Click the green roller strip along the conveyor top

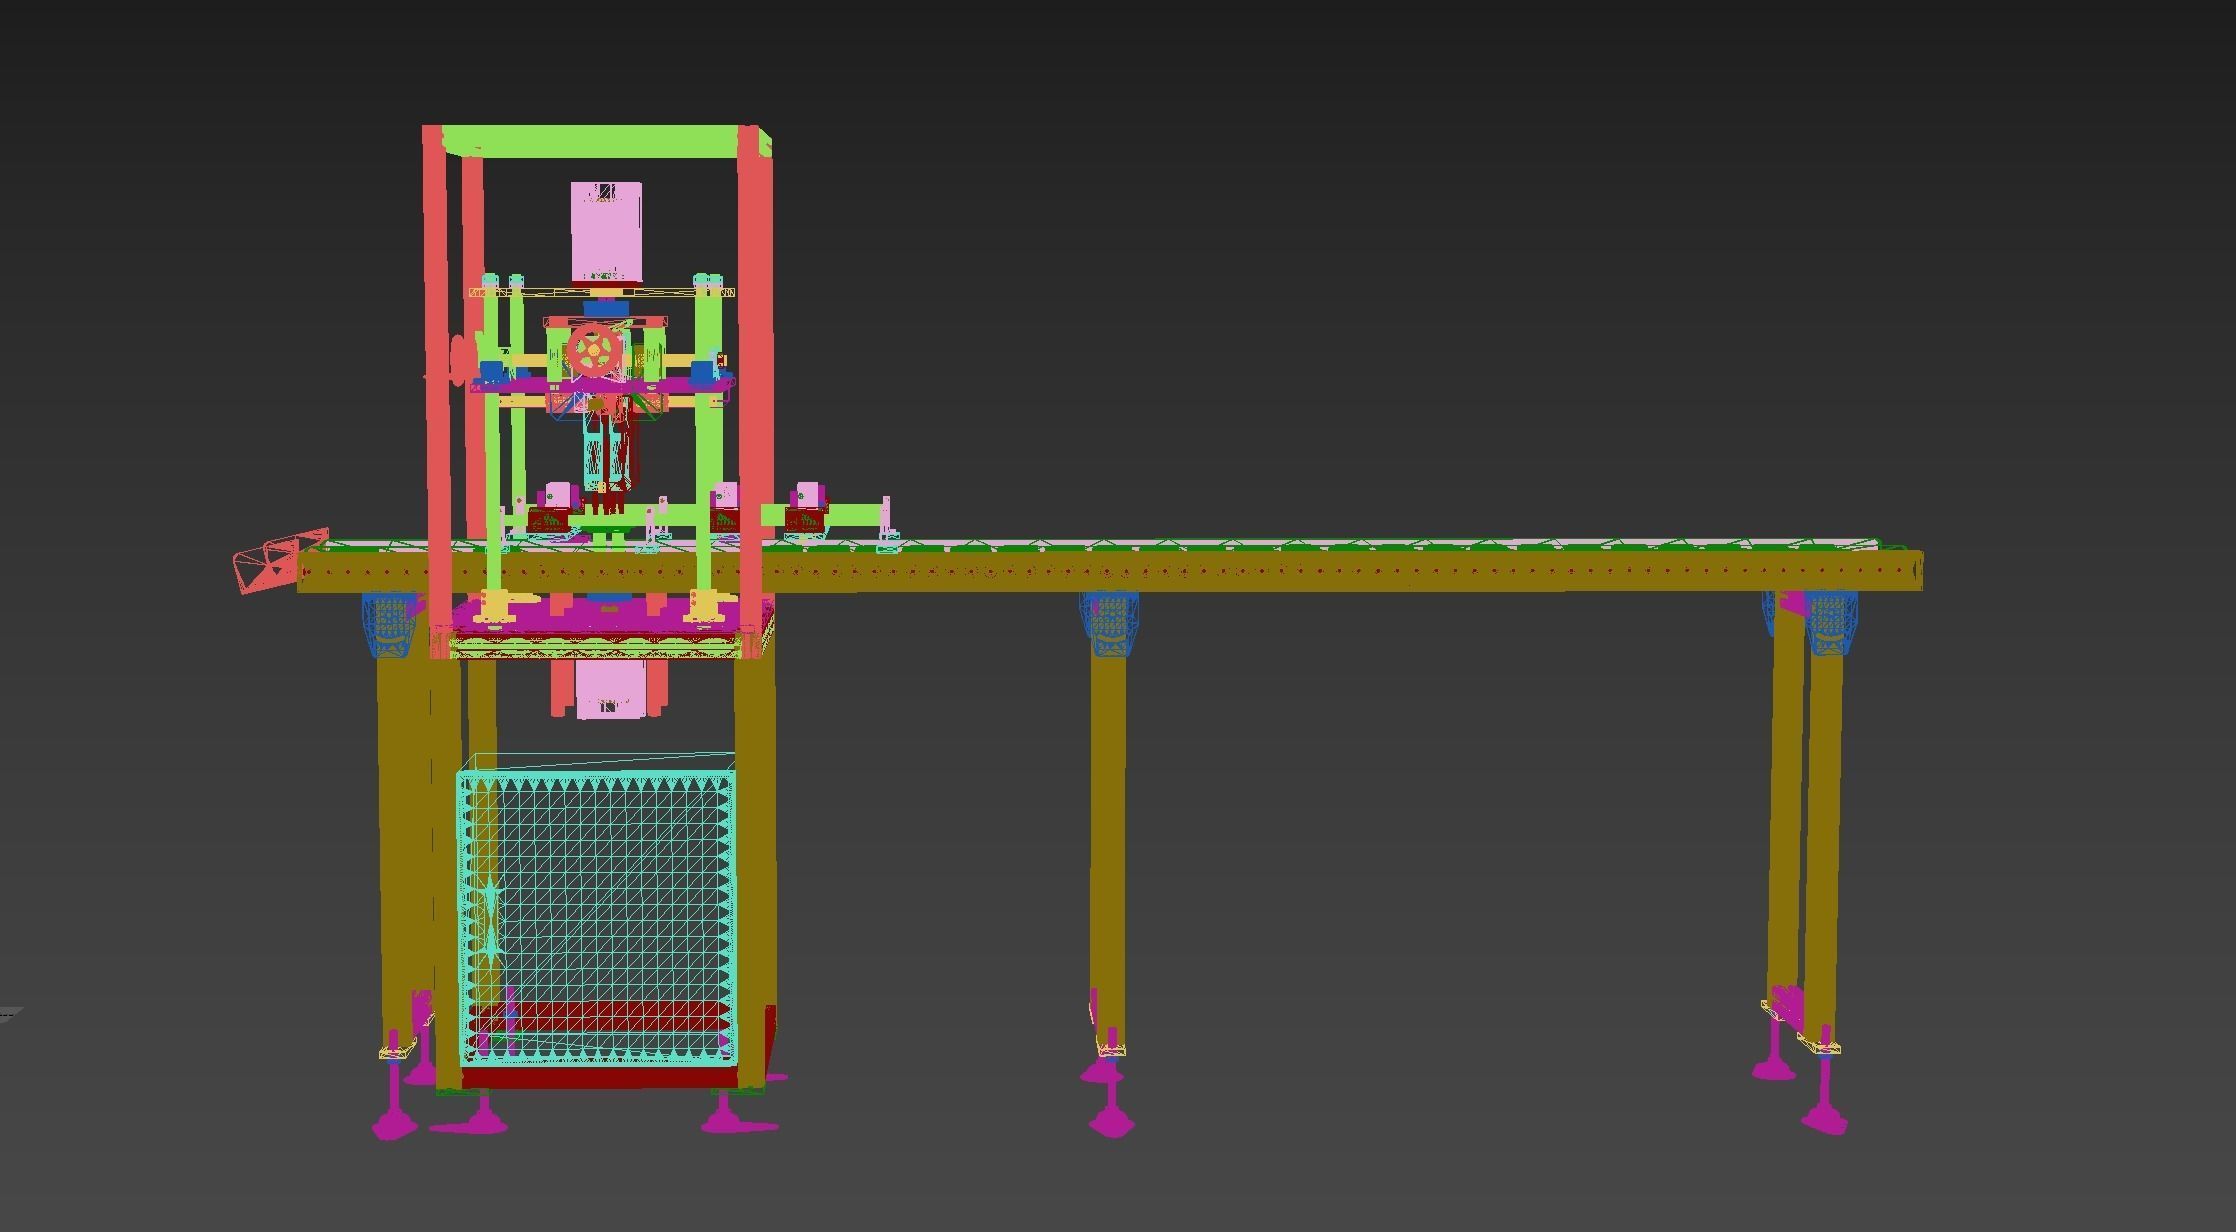pyautogui.click(x=1300, y=546)
